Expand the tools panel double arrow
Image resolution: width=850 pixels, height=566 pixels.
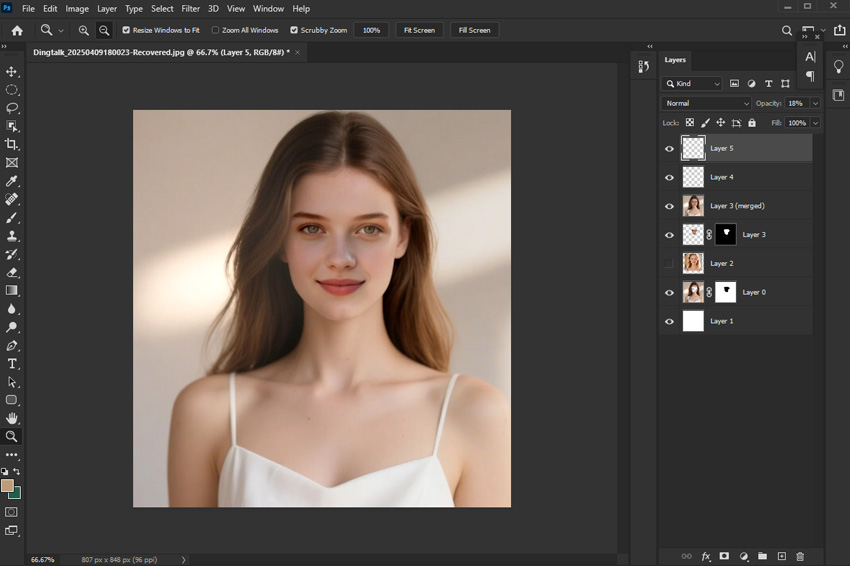(x=4, y=47)
